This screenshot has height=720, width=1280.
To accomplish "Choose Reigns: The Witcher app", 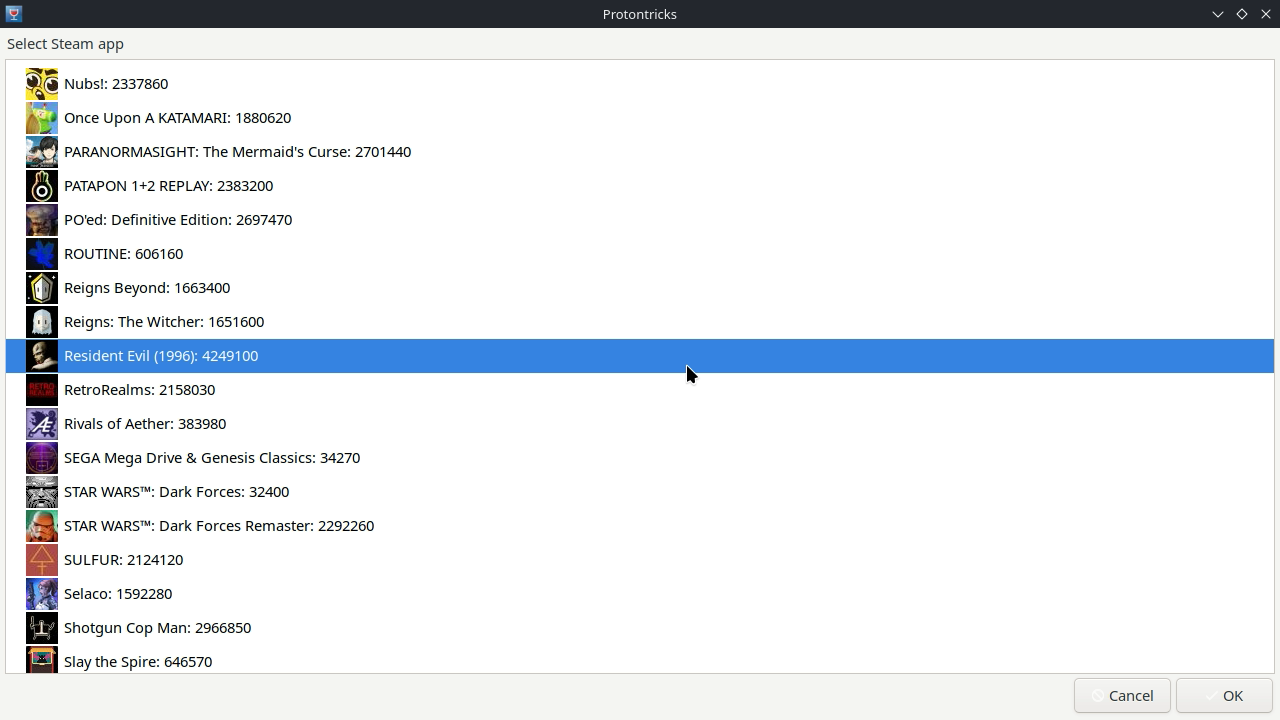I will click(x=164, y=322).
